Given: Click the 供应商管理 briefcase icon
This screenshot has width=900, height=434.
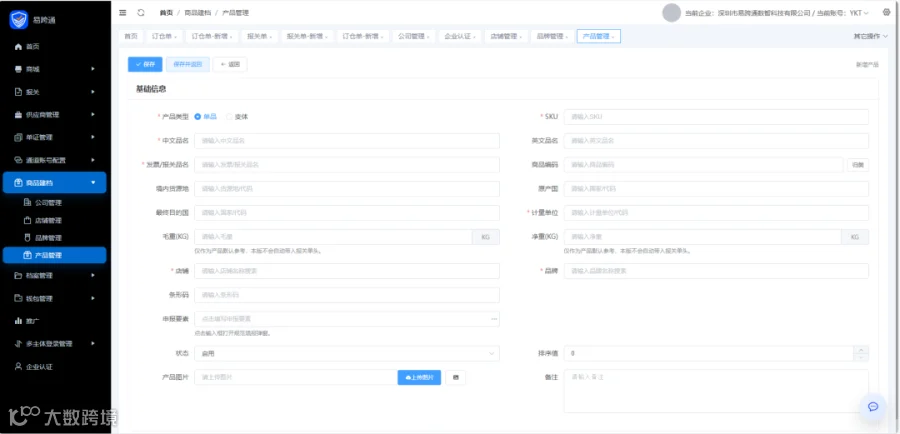Looking at the screenshot, I should pos(18,115).
